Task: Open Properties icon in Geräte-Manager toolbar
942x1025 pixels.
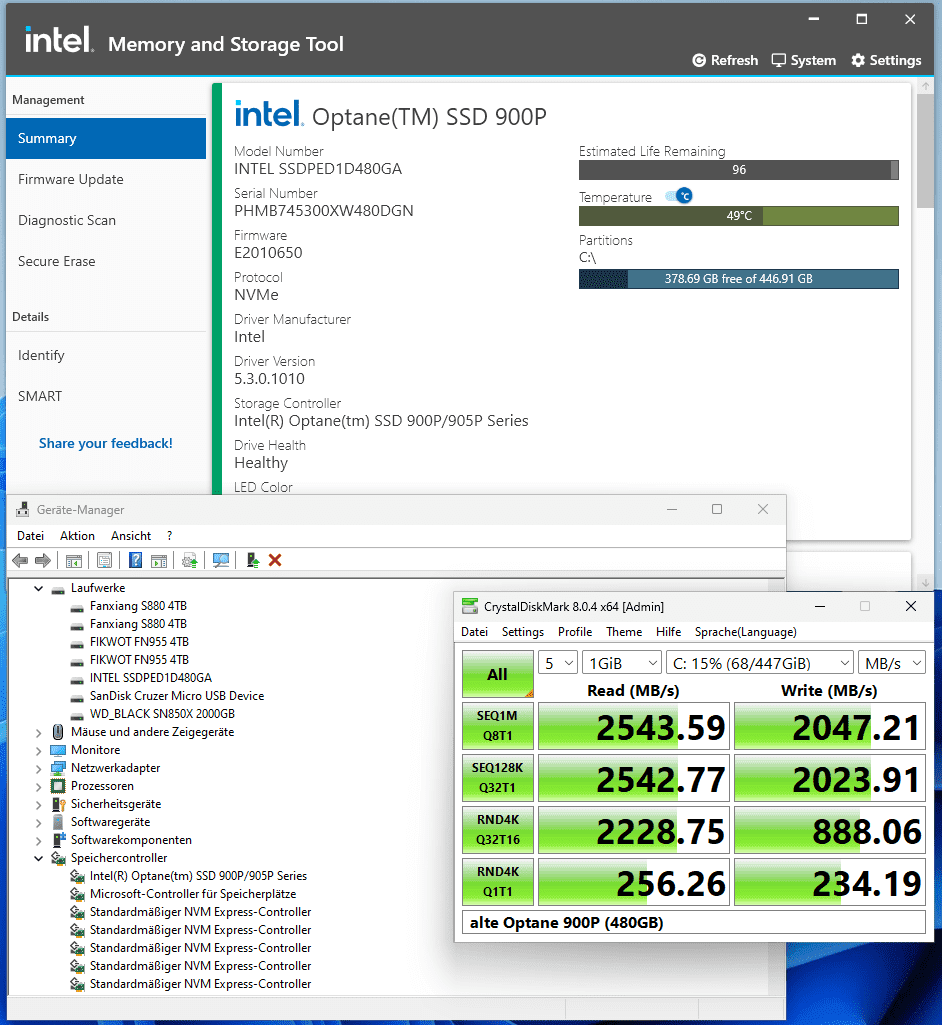Action: tap(105, 560)
